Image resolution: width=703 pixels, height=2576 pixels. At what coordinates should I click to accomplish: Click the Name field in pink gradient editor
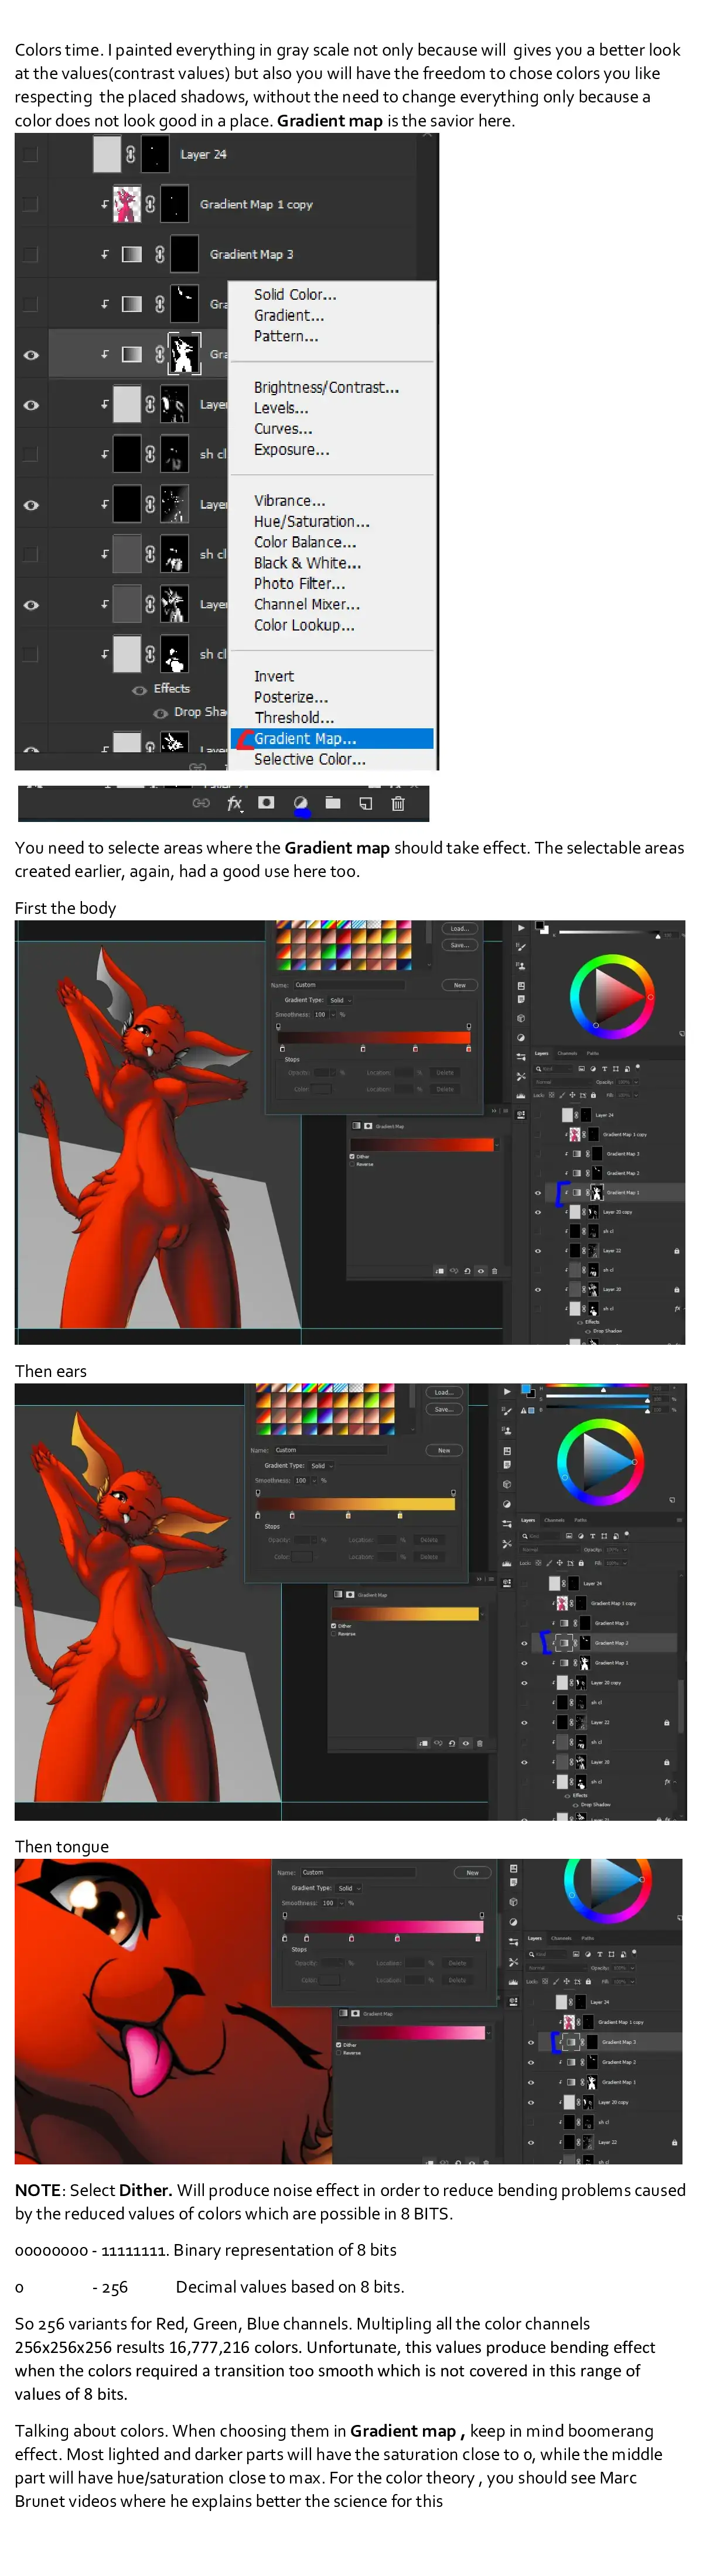tap(358, 1872)
